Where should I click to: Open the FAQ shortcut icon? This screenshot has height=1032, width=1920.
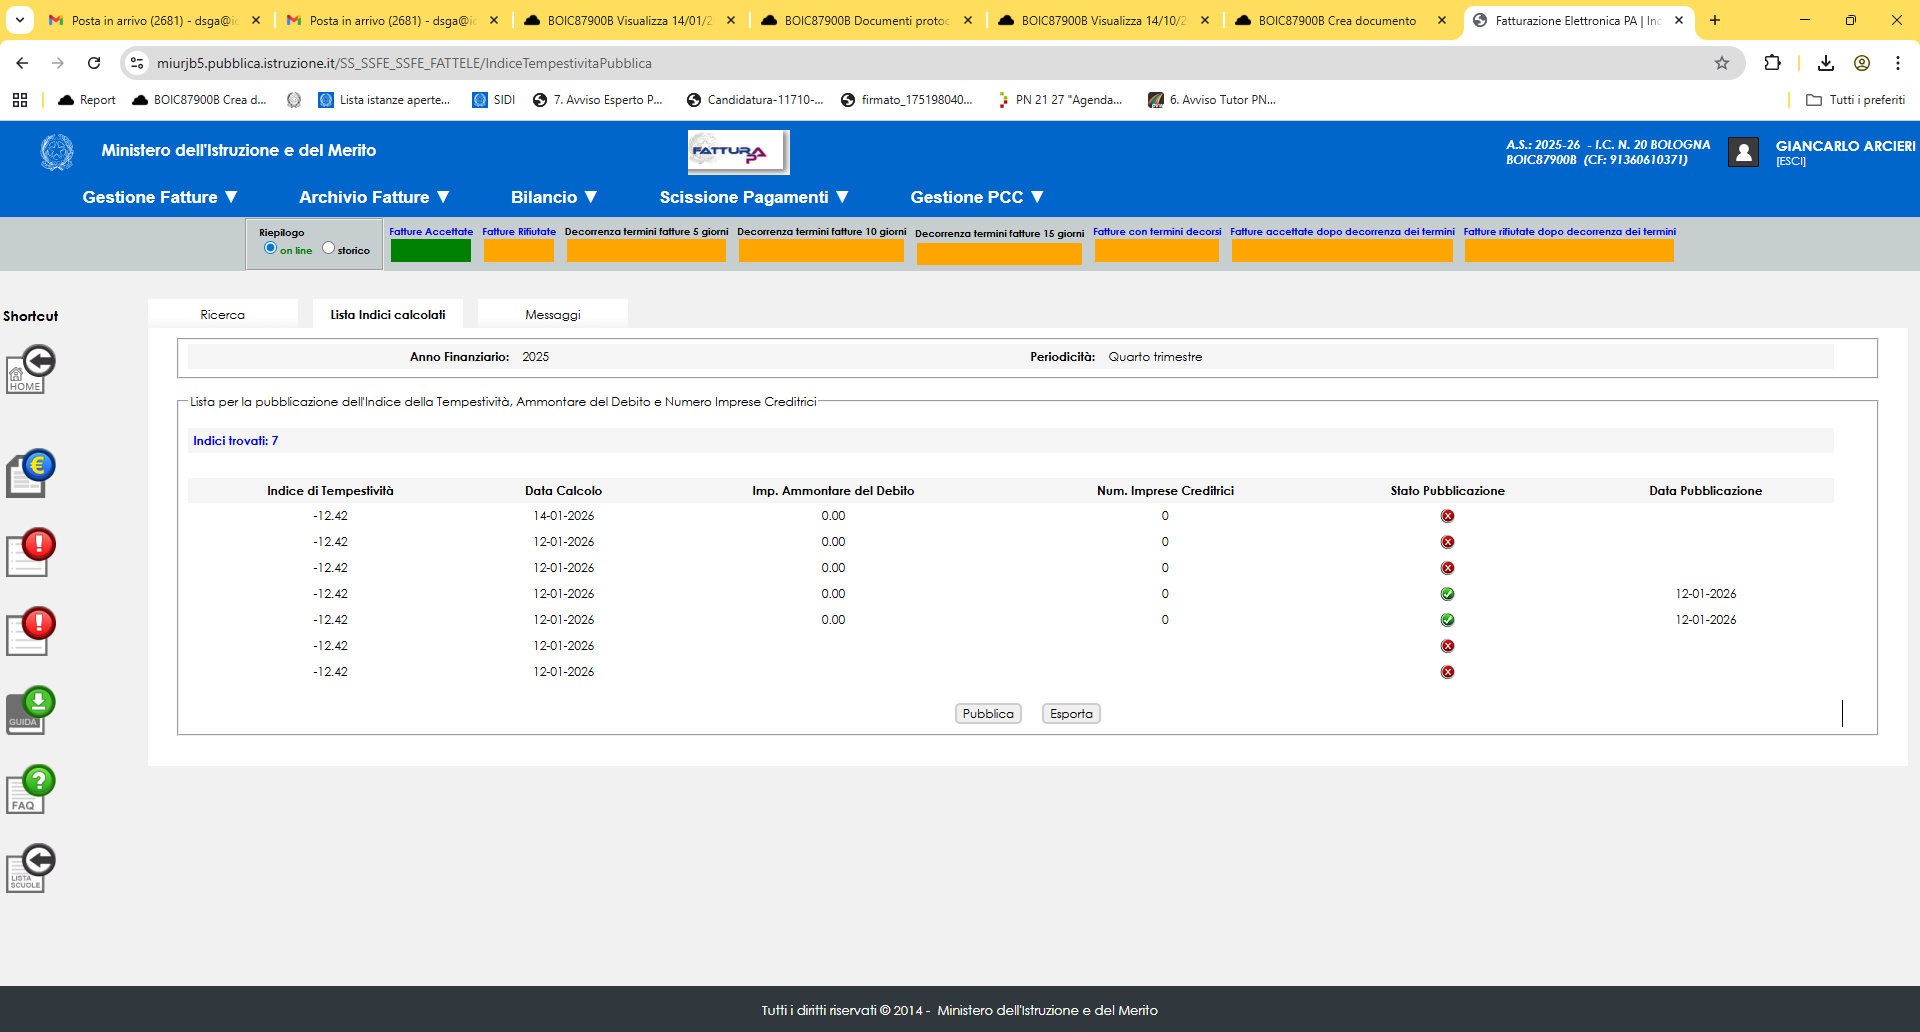pos(30,790)
